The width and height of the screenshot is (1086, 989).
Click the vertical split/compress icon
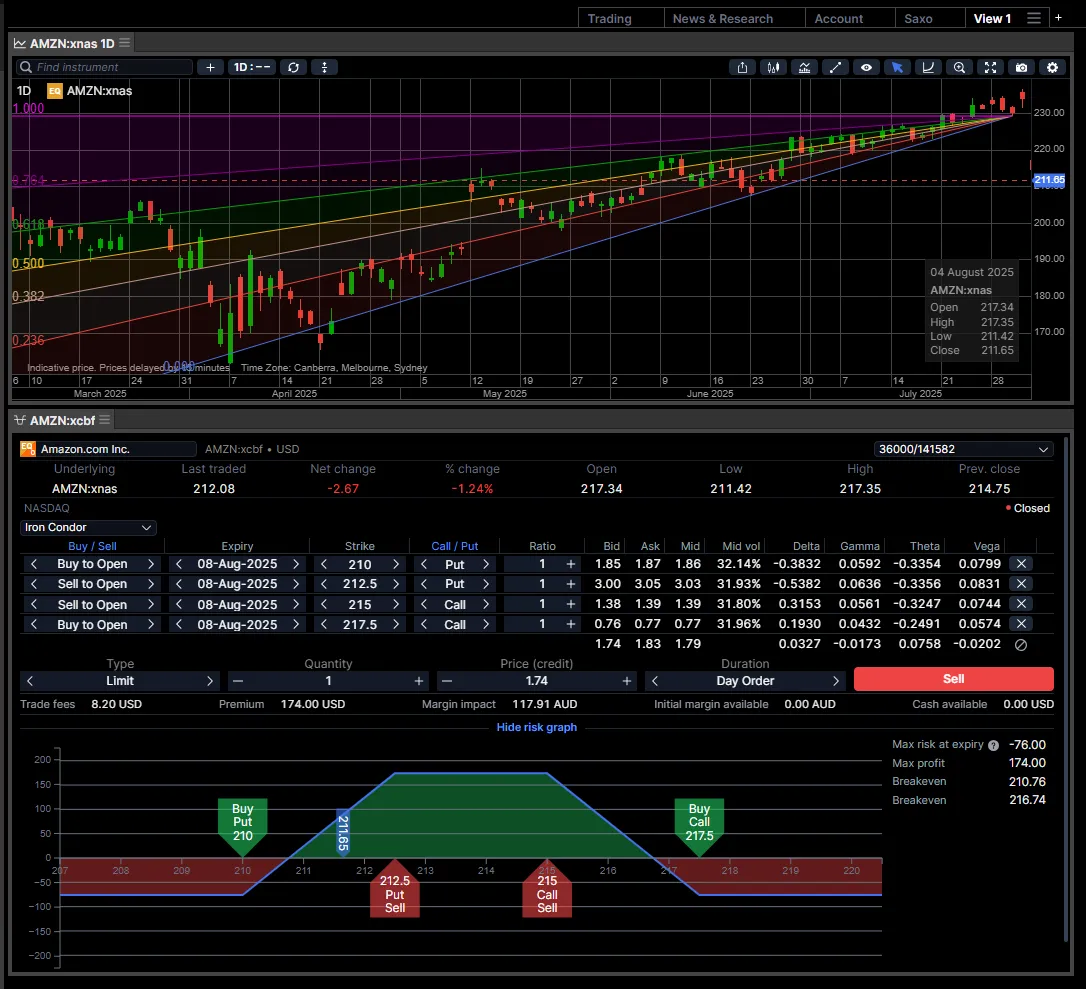tap(324, 67)
